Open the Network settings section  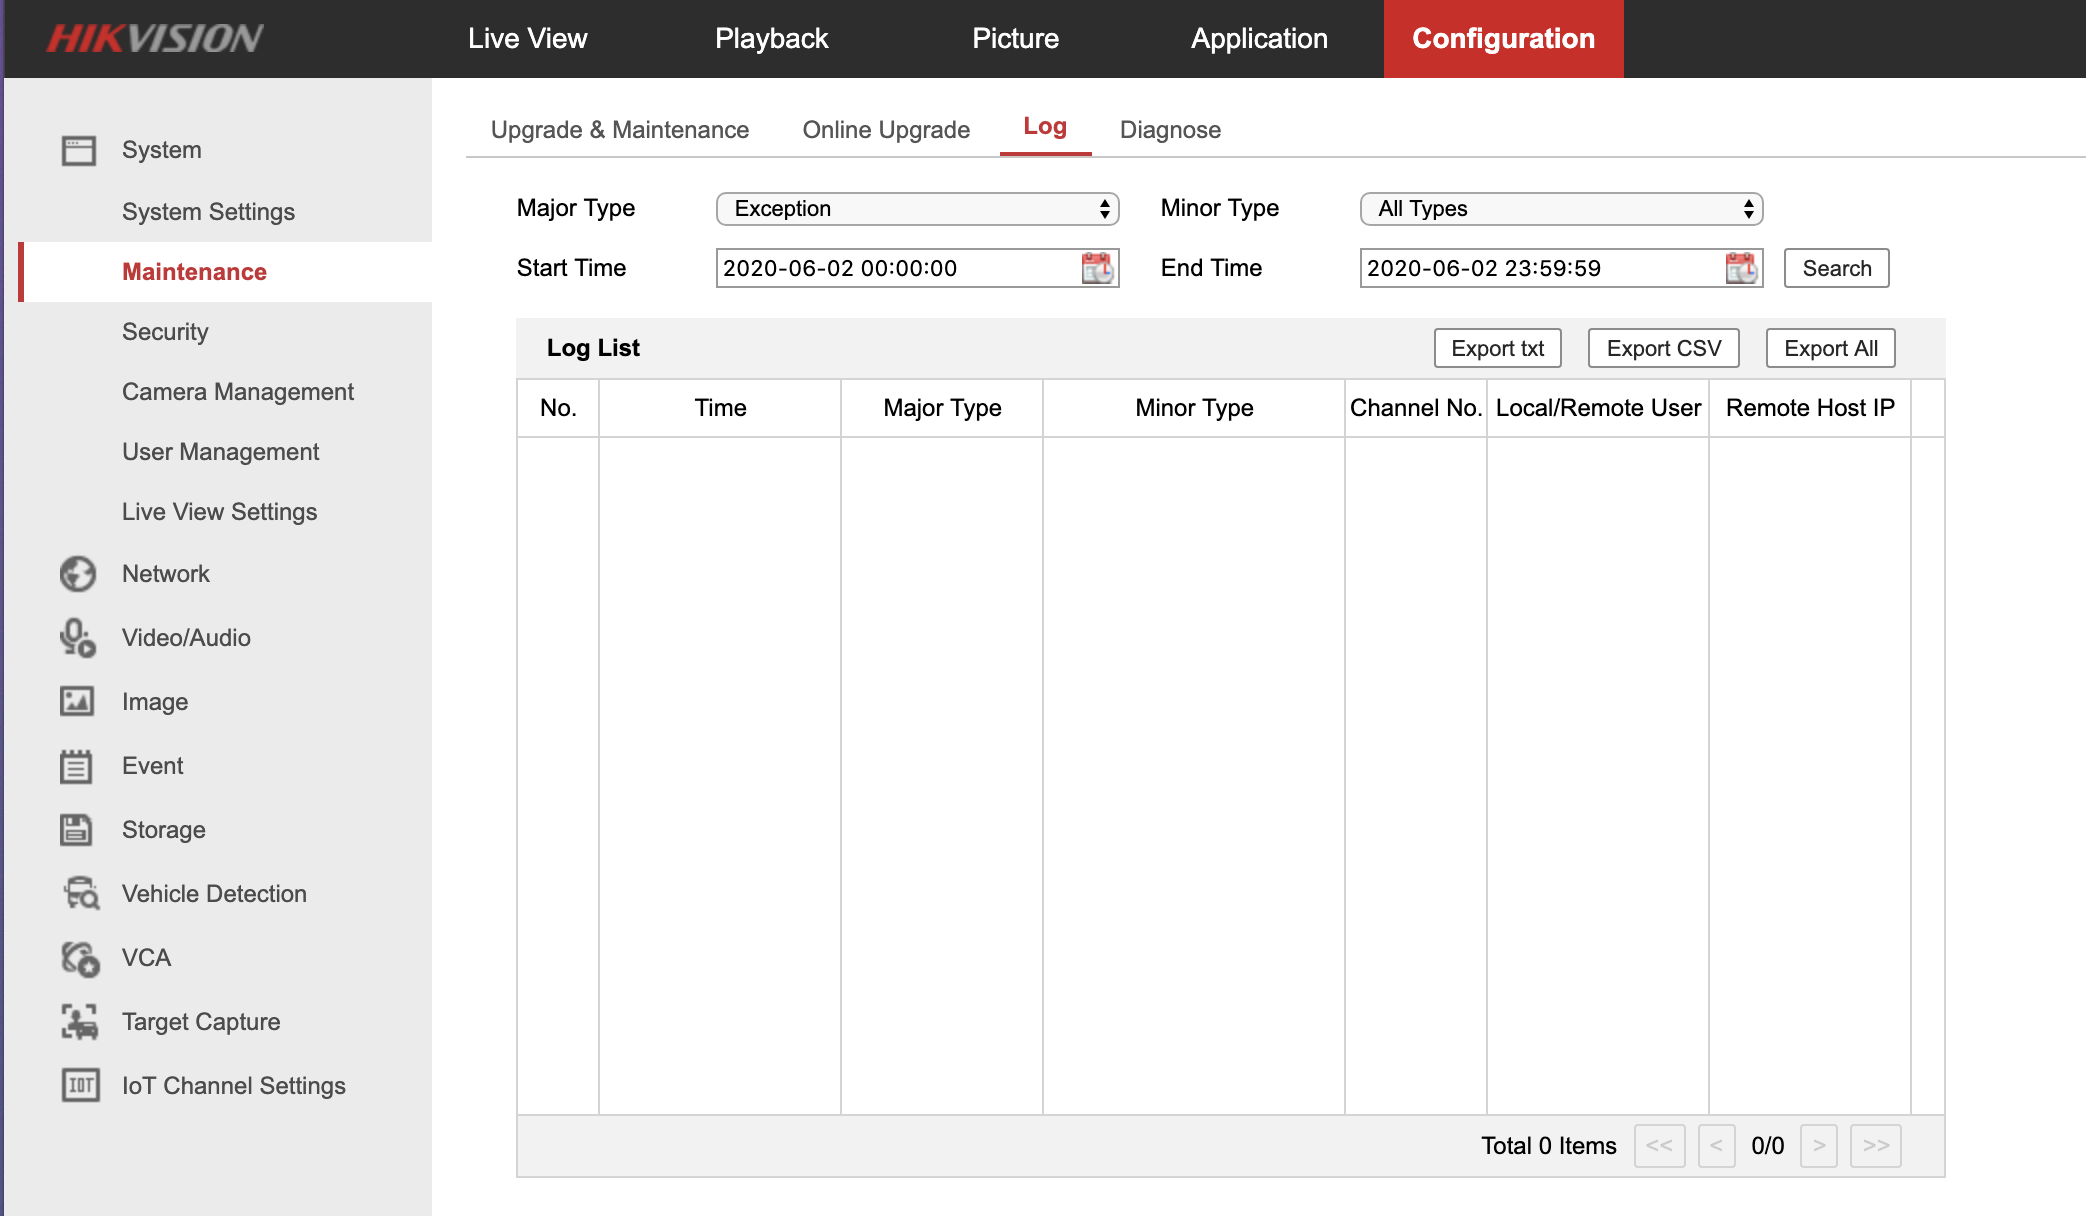tap(165, 573)
